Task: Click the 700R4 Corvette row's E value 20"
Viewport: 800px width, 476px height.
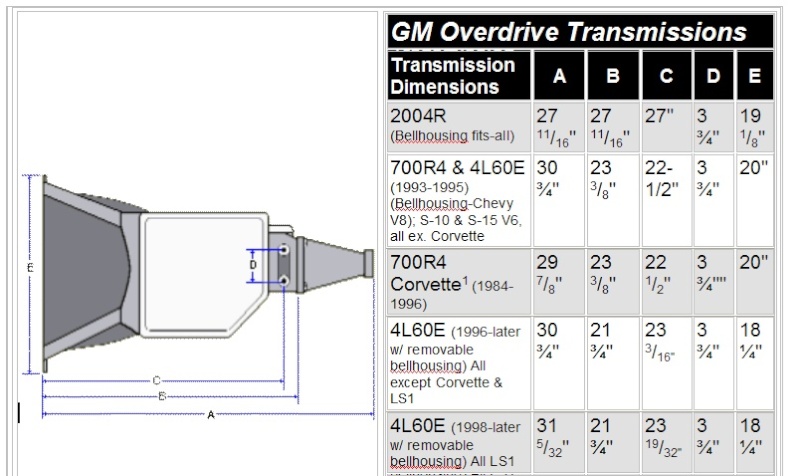Action: (755, 282)
